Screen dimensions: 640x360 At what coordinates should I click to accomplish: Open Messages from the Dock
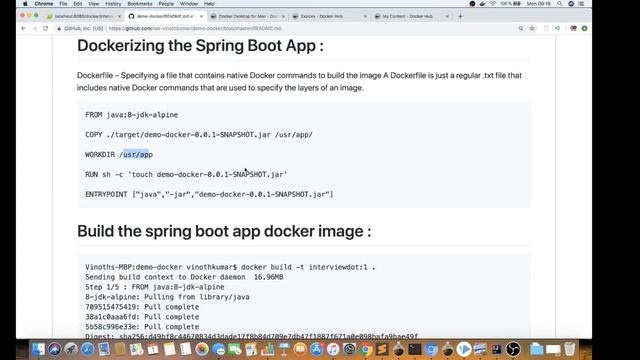tap(218, 349)
